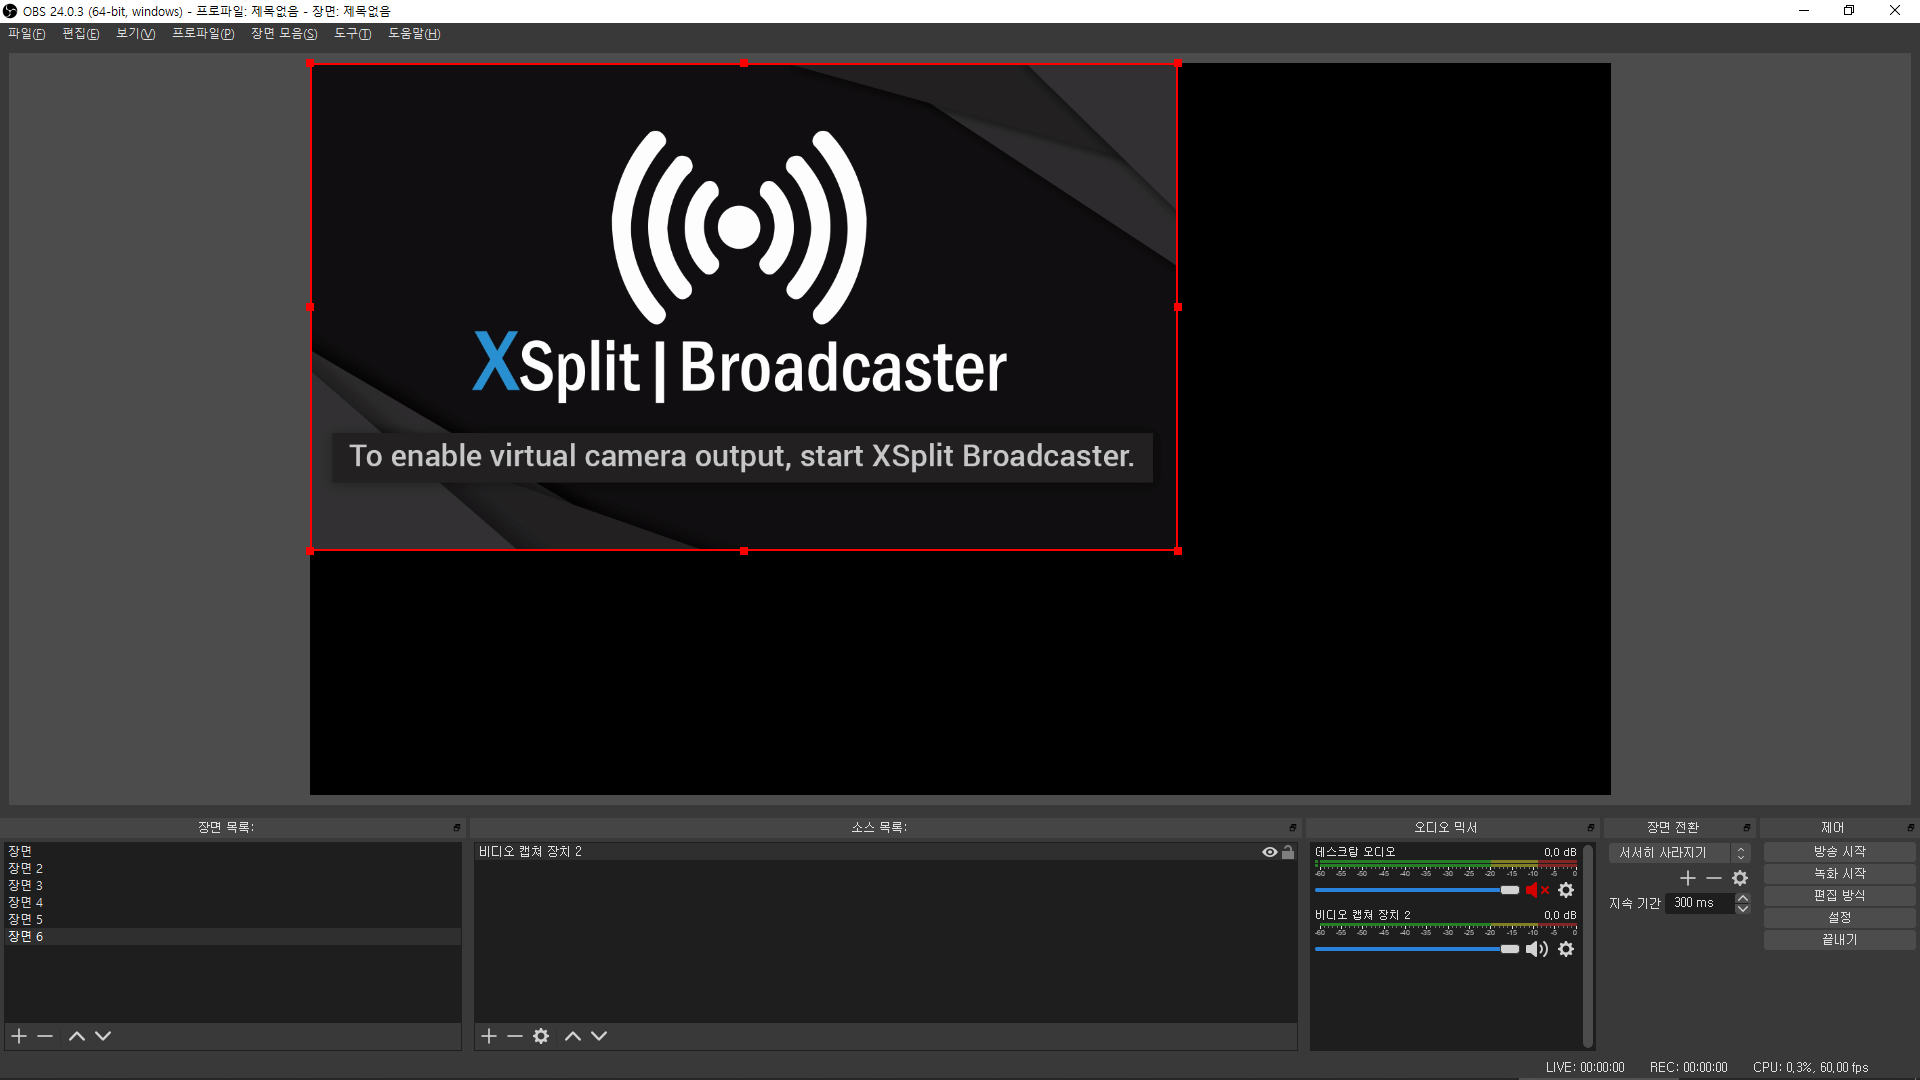Screen dimensions: 1920x1080
Task: Unmute 데스크탑 오디오 speaker icon
Action: pos(1536,890)
